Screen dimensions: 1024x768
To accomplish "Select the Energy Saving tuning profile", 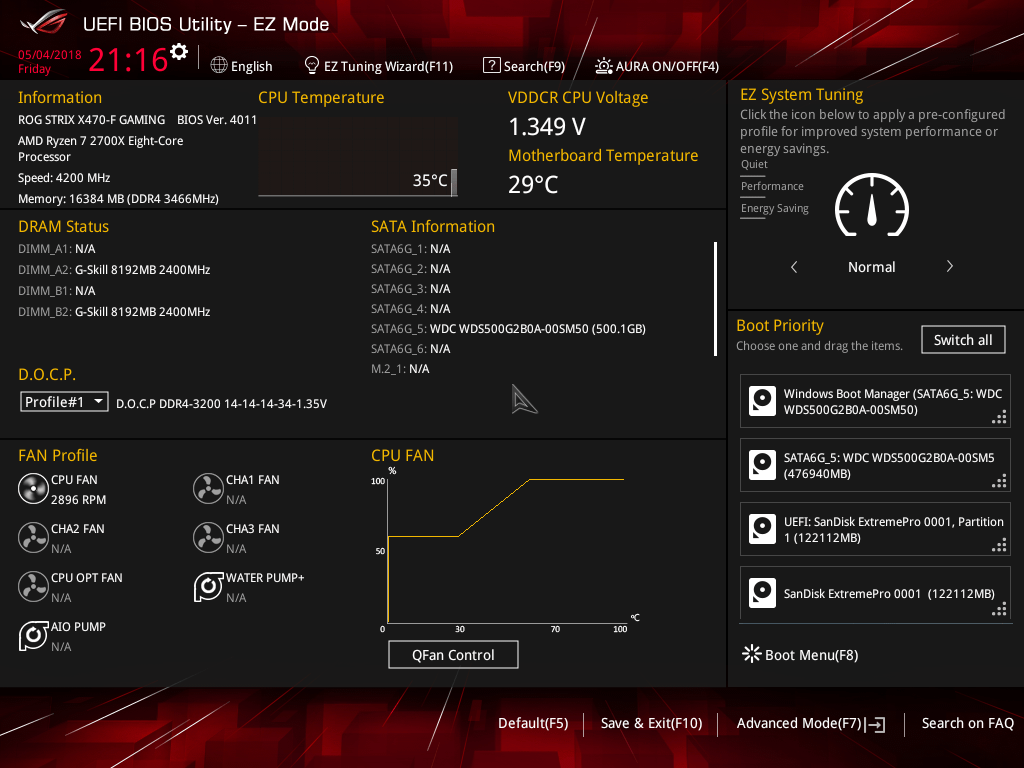I will point(775,208).
